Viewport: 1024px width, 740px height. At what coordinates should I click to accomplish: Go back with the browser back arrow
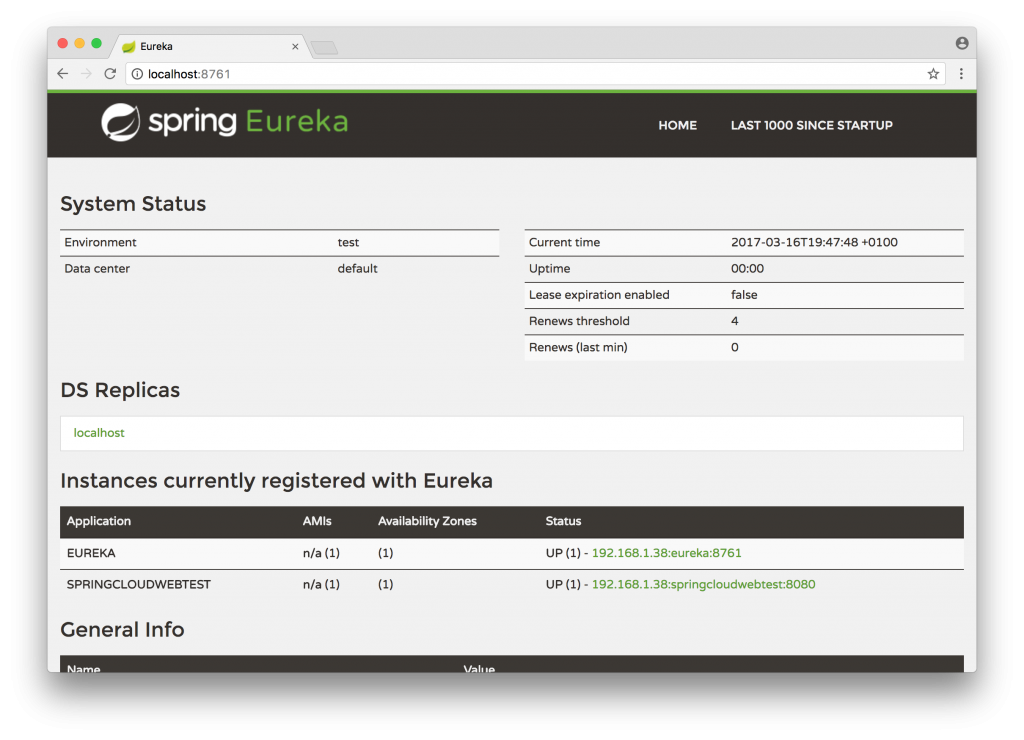coord(63,74)
